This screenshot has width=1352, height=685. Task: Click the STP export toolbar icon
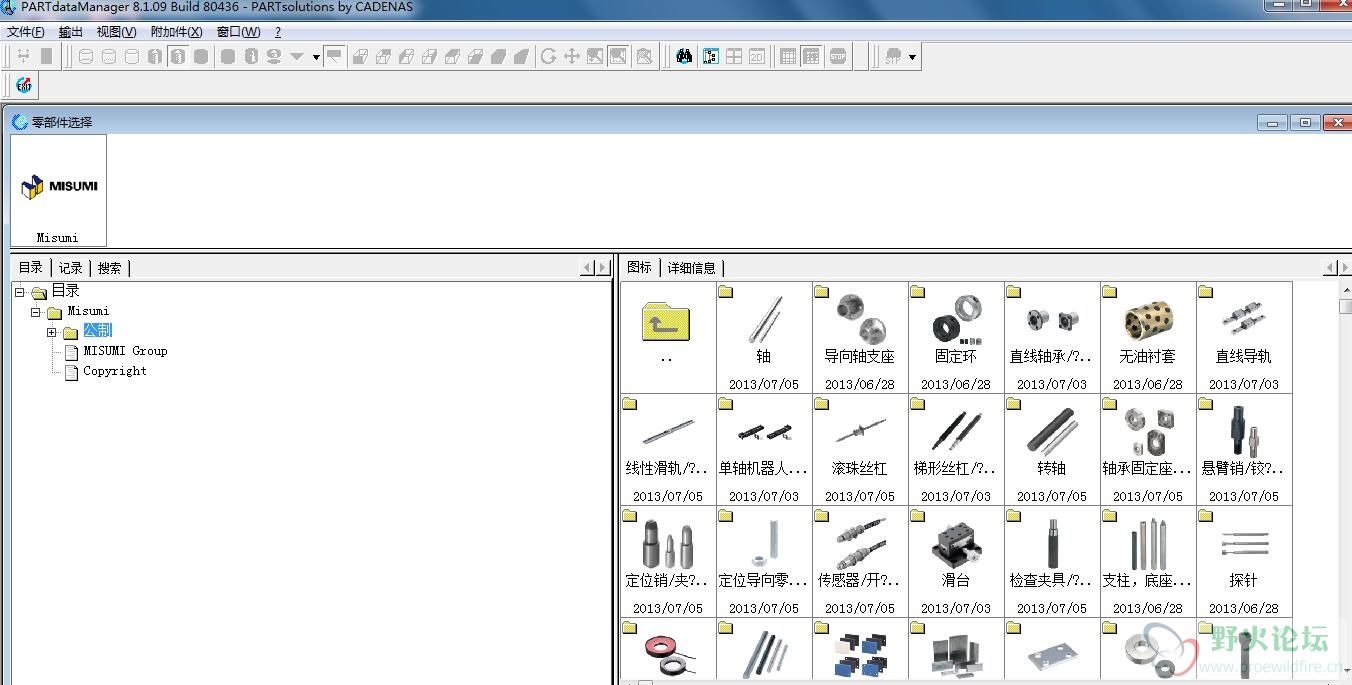click(893, 56)
